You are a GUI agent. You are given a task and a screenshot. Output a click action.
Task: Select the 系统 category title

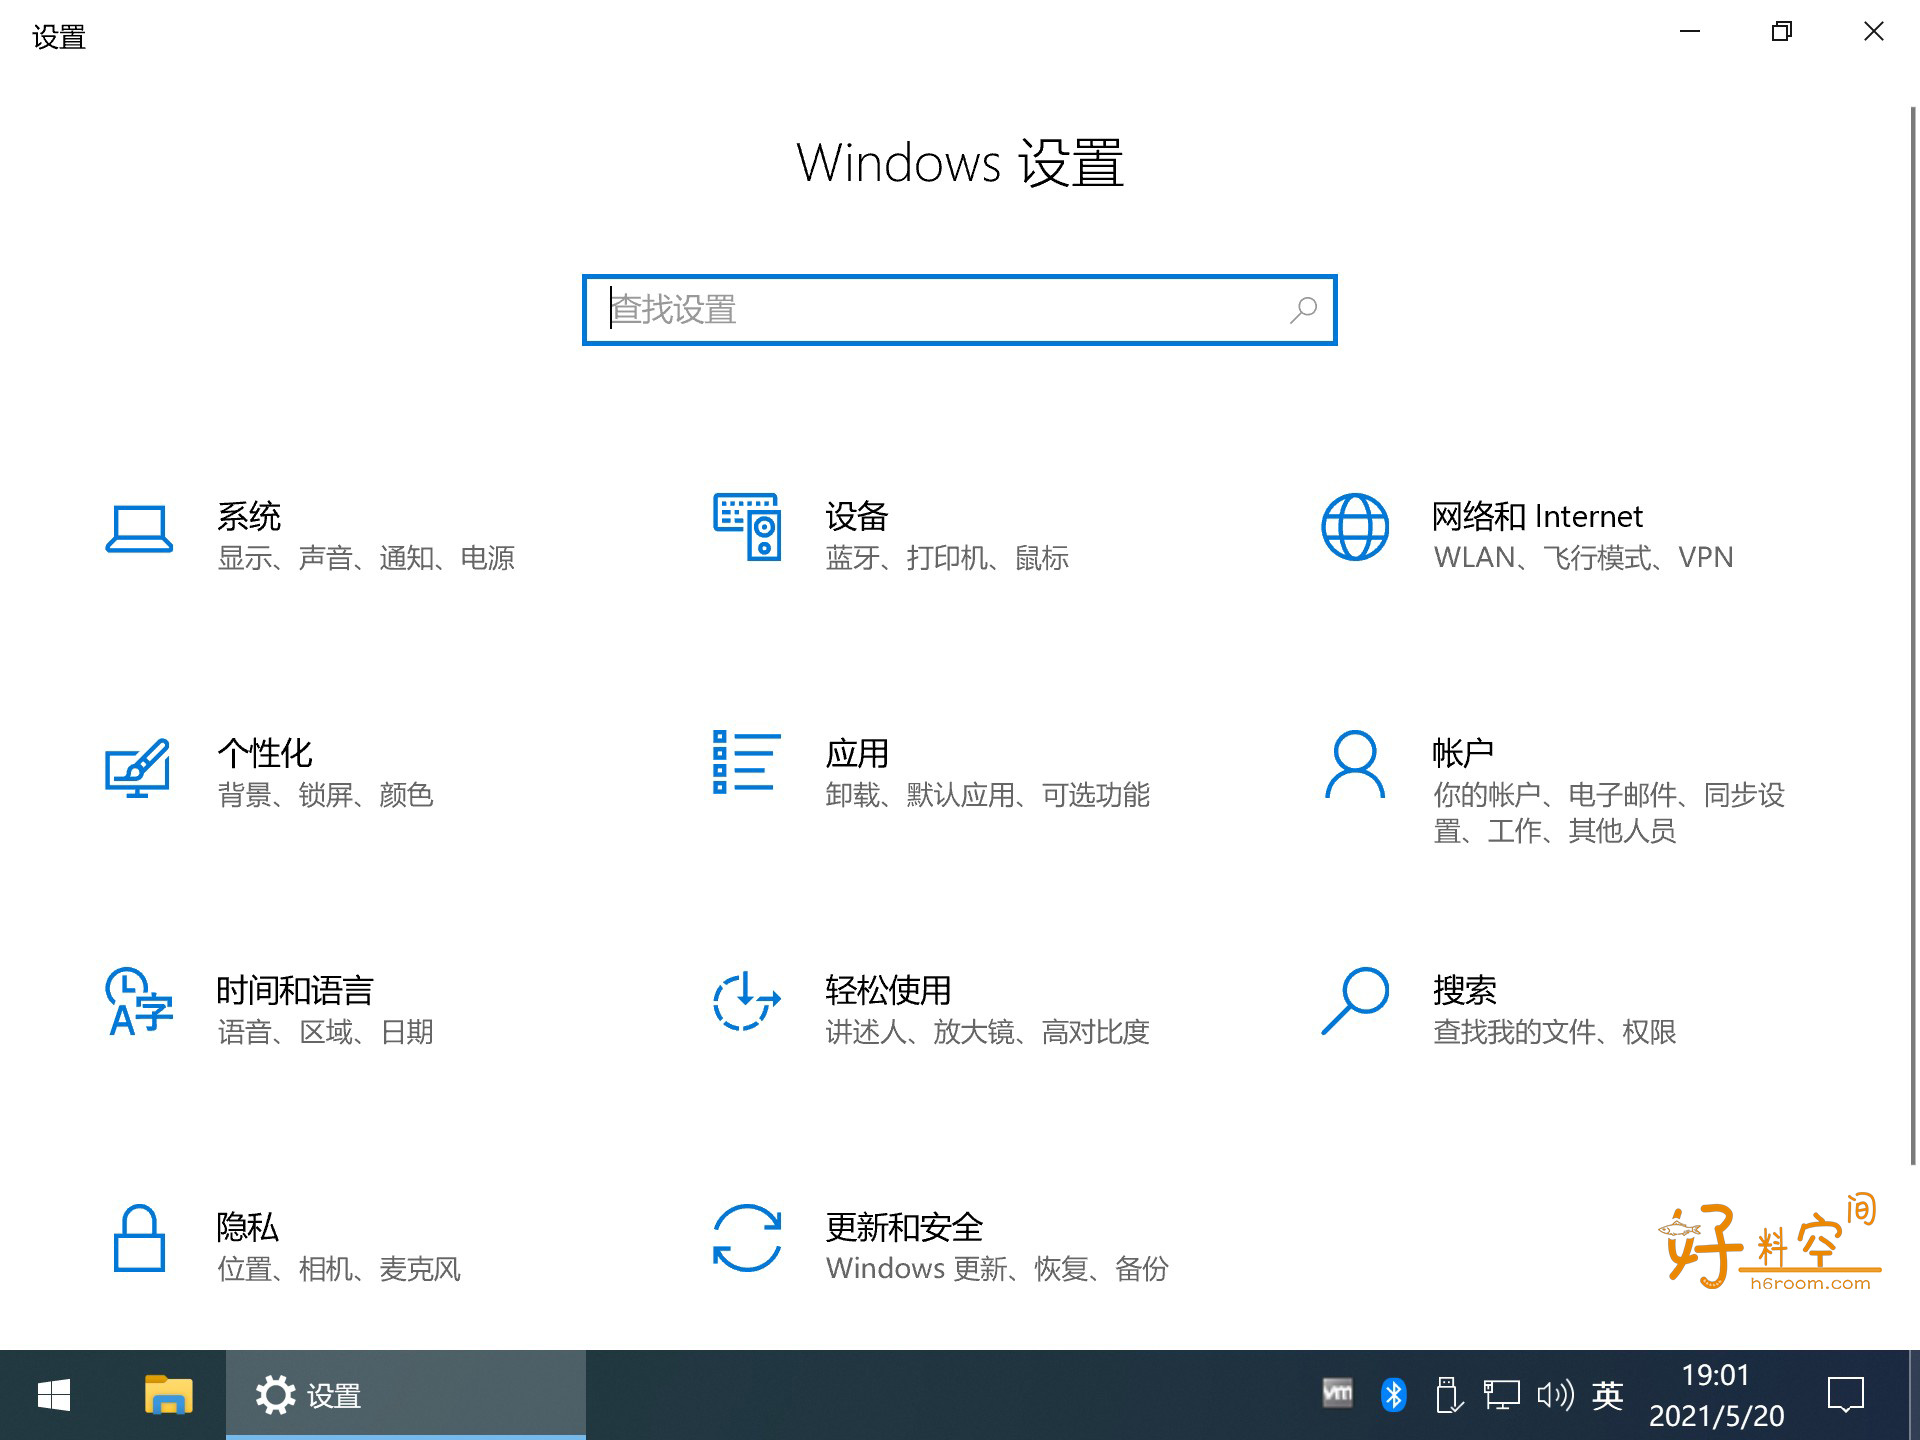click(x=249, y=516)
